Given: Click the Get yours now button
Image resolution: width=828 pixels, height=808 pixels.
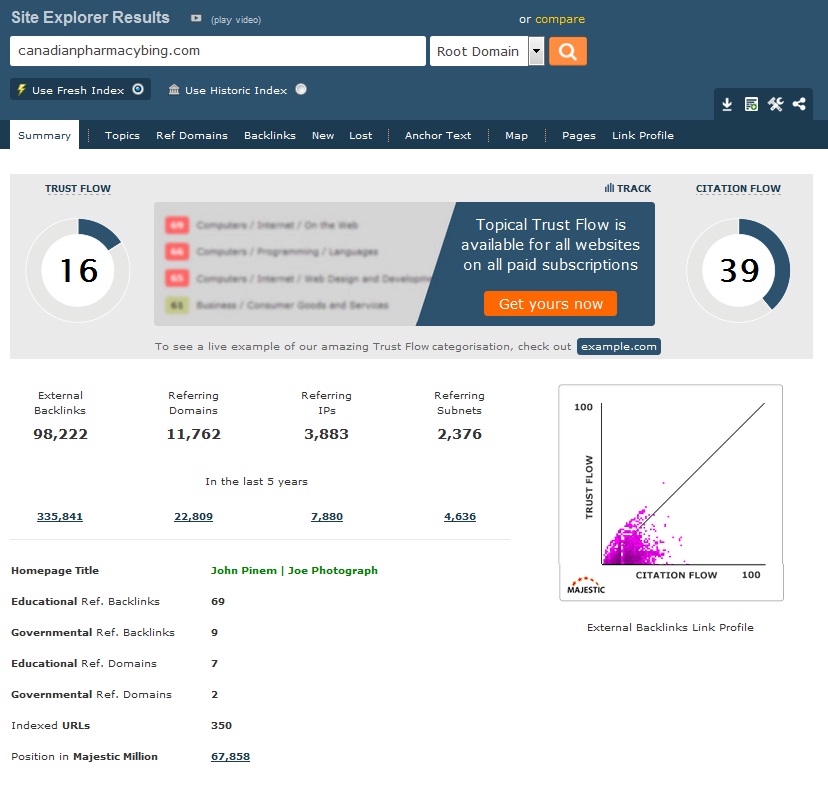Looking at the screenshot, I should point(550,304).
